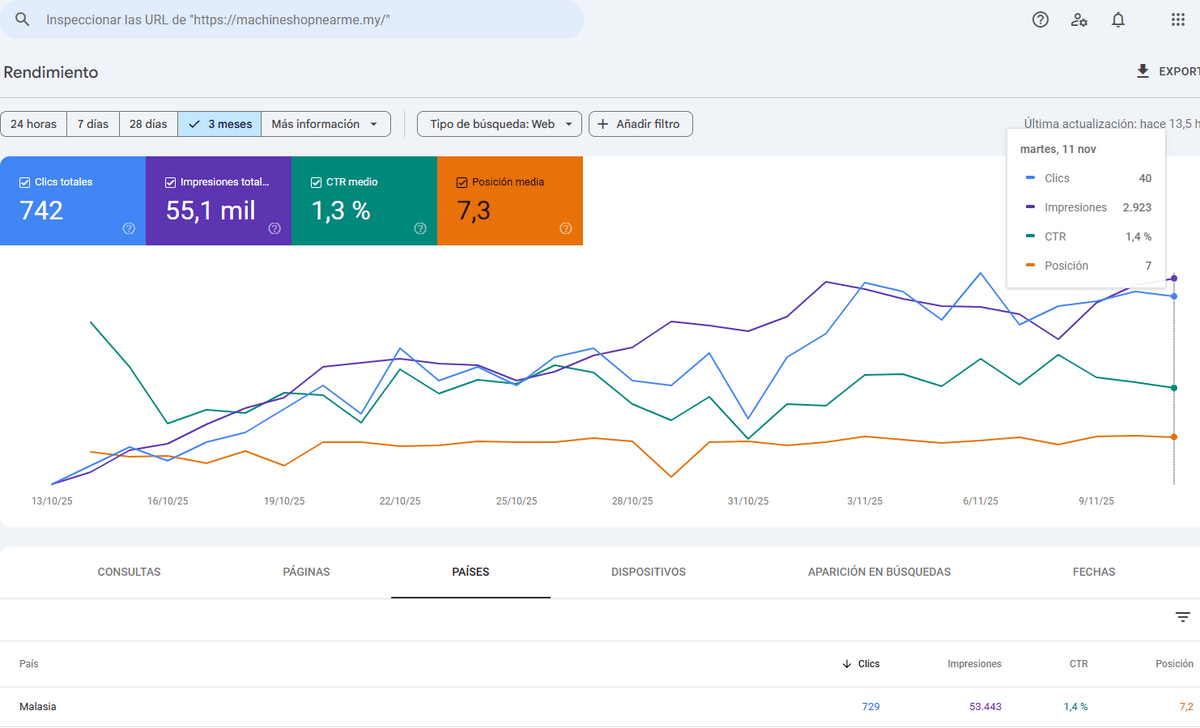The image size is (1200, 728).
Task: Click the export download icon
Action: pos(1143,72)
